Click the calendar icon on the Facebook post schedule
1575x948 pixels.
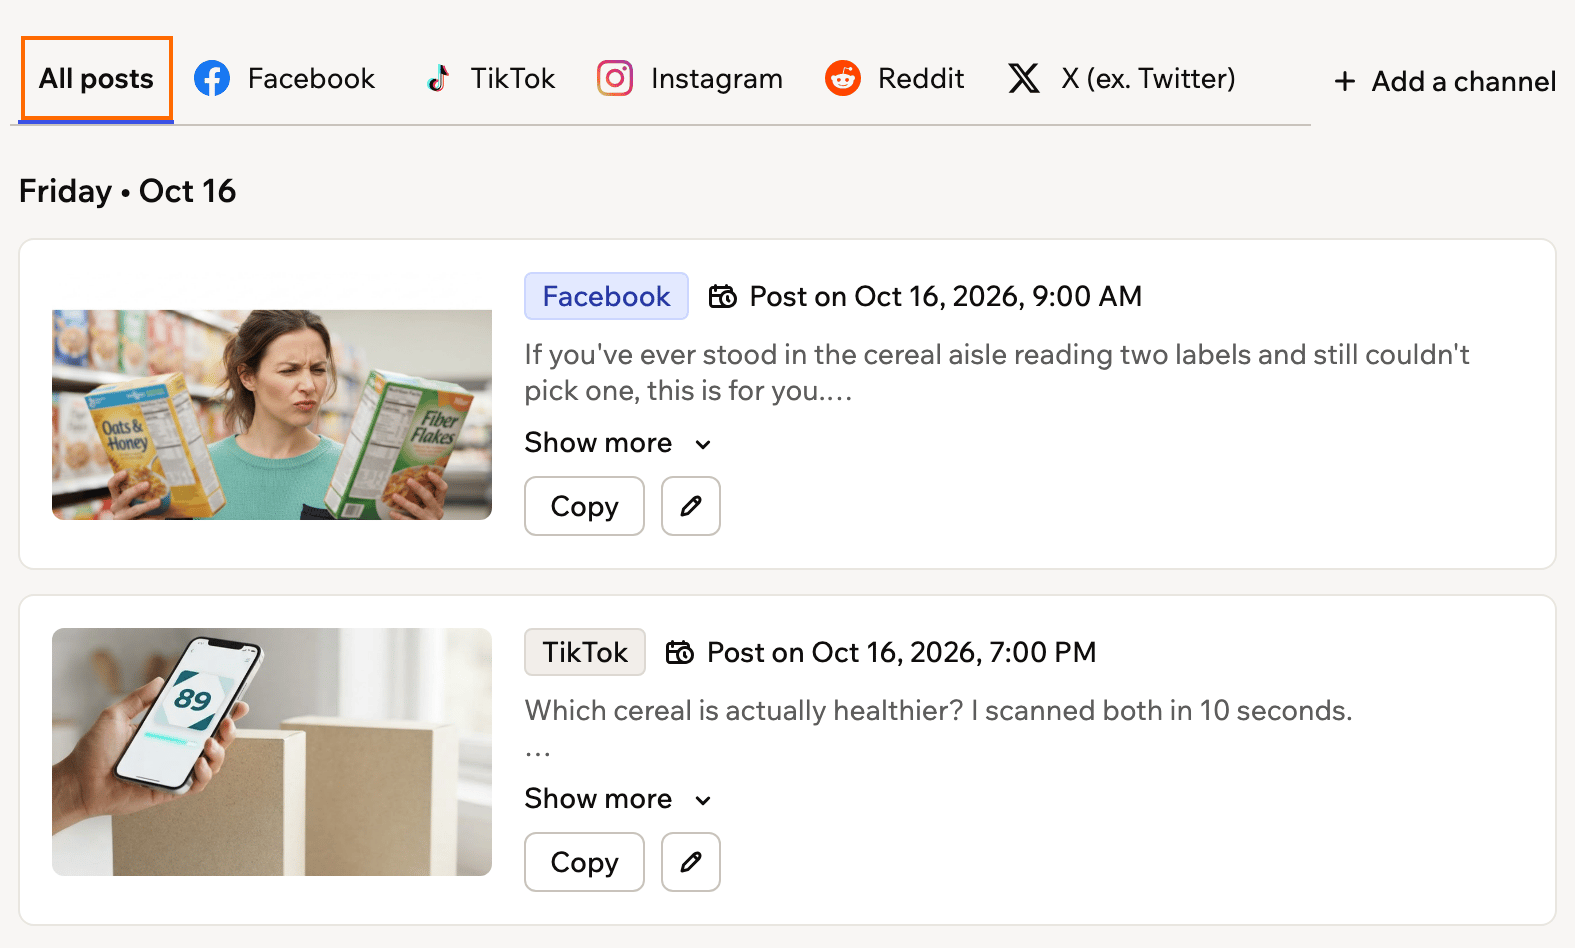click(x=722, y=296)
